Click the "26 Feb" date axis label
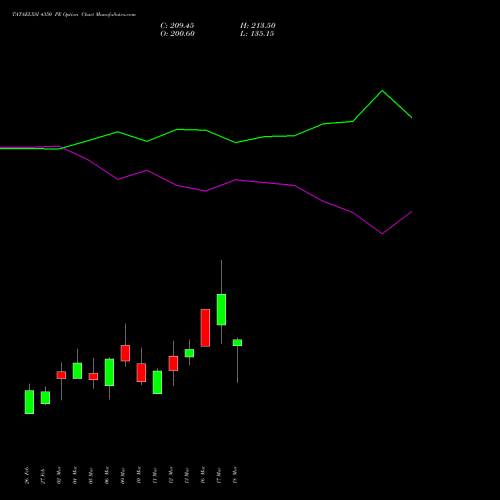Screen dimensions: 500x500 [27, 475]
